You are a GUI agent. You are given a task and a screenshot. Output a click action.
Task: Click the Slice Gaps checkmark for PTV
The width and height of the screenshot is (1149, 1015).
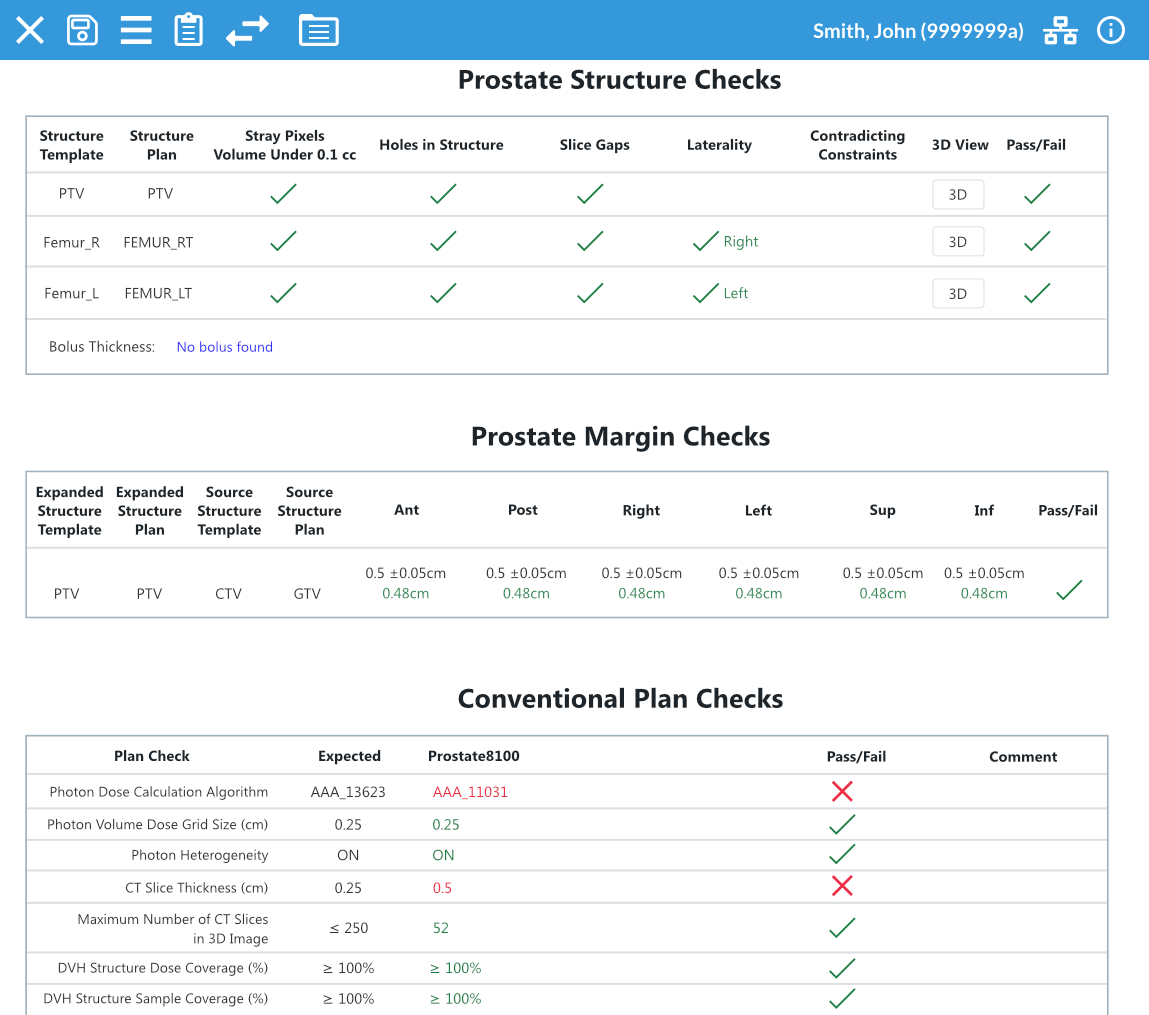[x=589, y=193]
